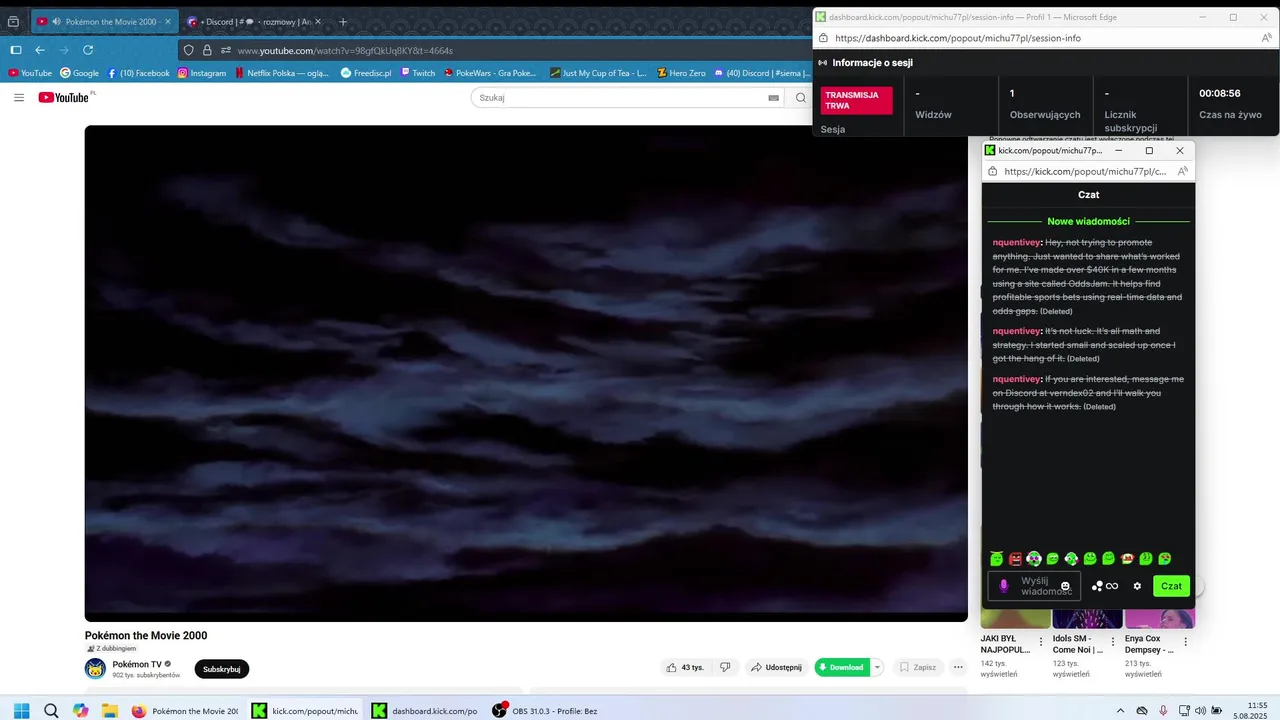Image resolution: width=1280 pixels, height=720 pixels.
Task: Close the Discord tab
Action: pos(317,21)
